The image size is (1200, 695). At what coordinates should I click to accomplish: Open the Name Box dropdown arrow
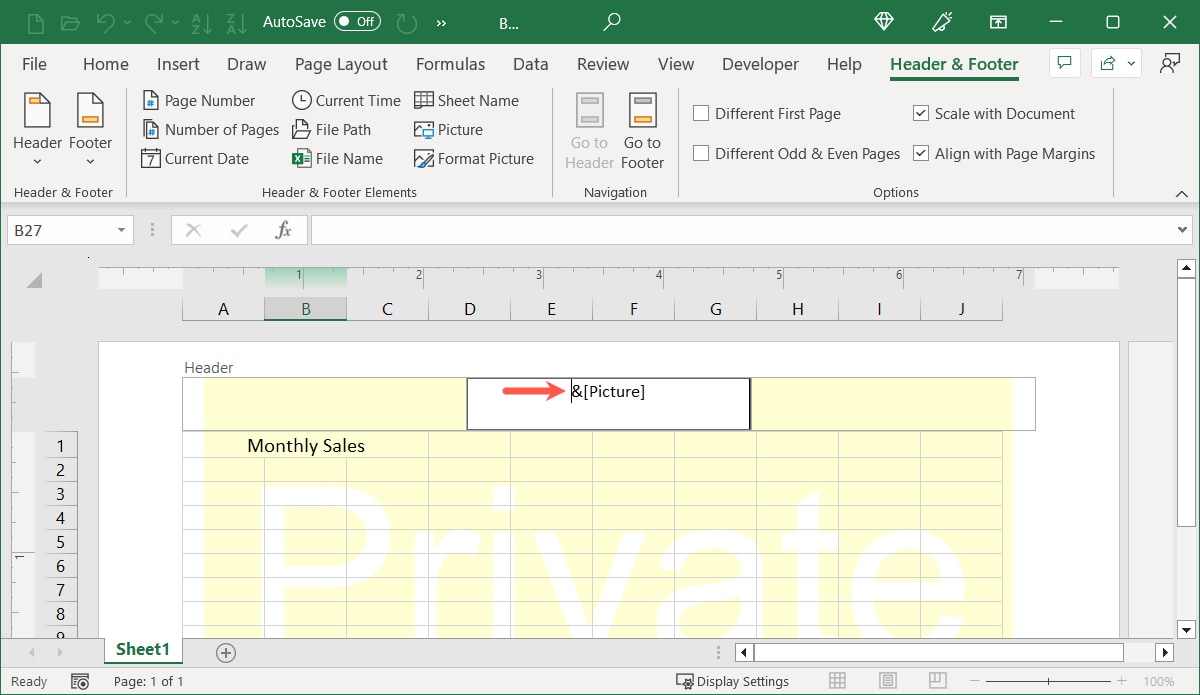point(122,231)
